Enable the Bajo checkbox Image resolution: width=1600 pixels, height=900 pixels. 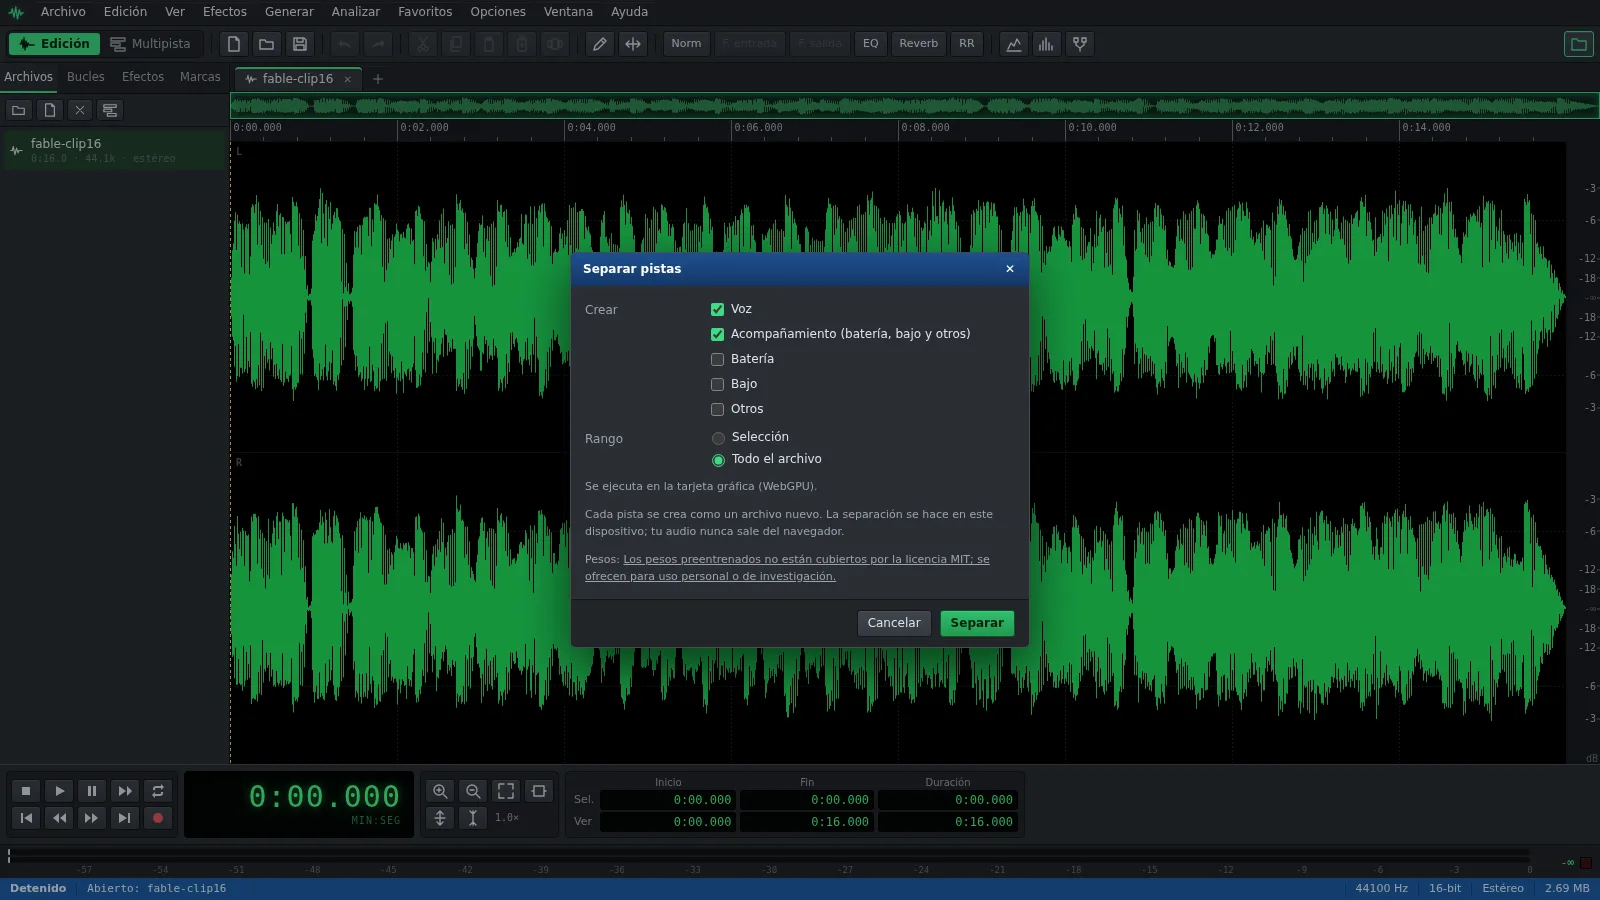point(717,384)
